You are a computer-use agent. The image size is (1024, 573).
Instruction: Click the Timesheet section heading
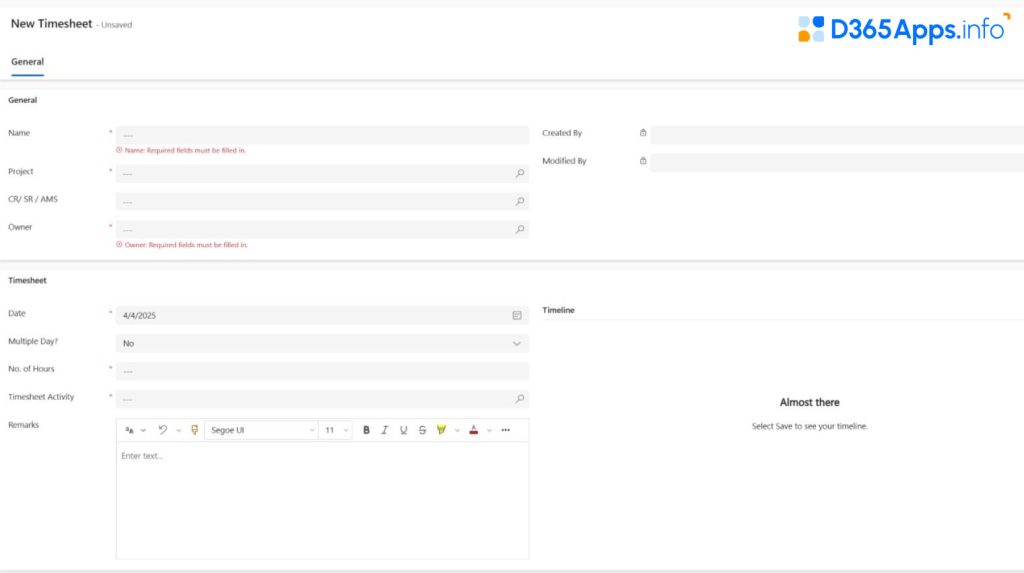(x=27, y=280)
